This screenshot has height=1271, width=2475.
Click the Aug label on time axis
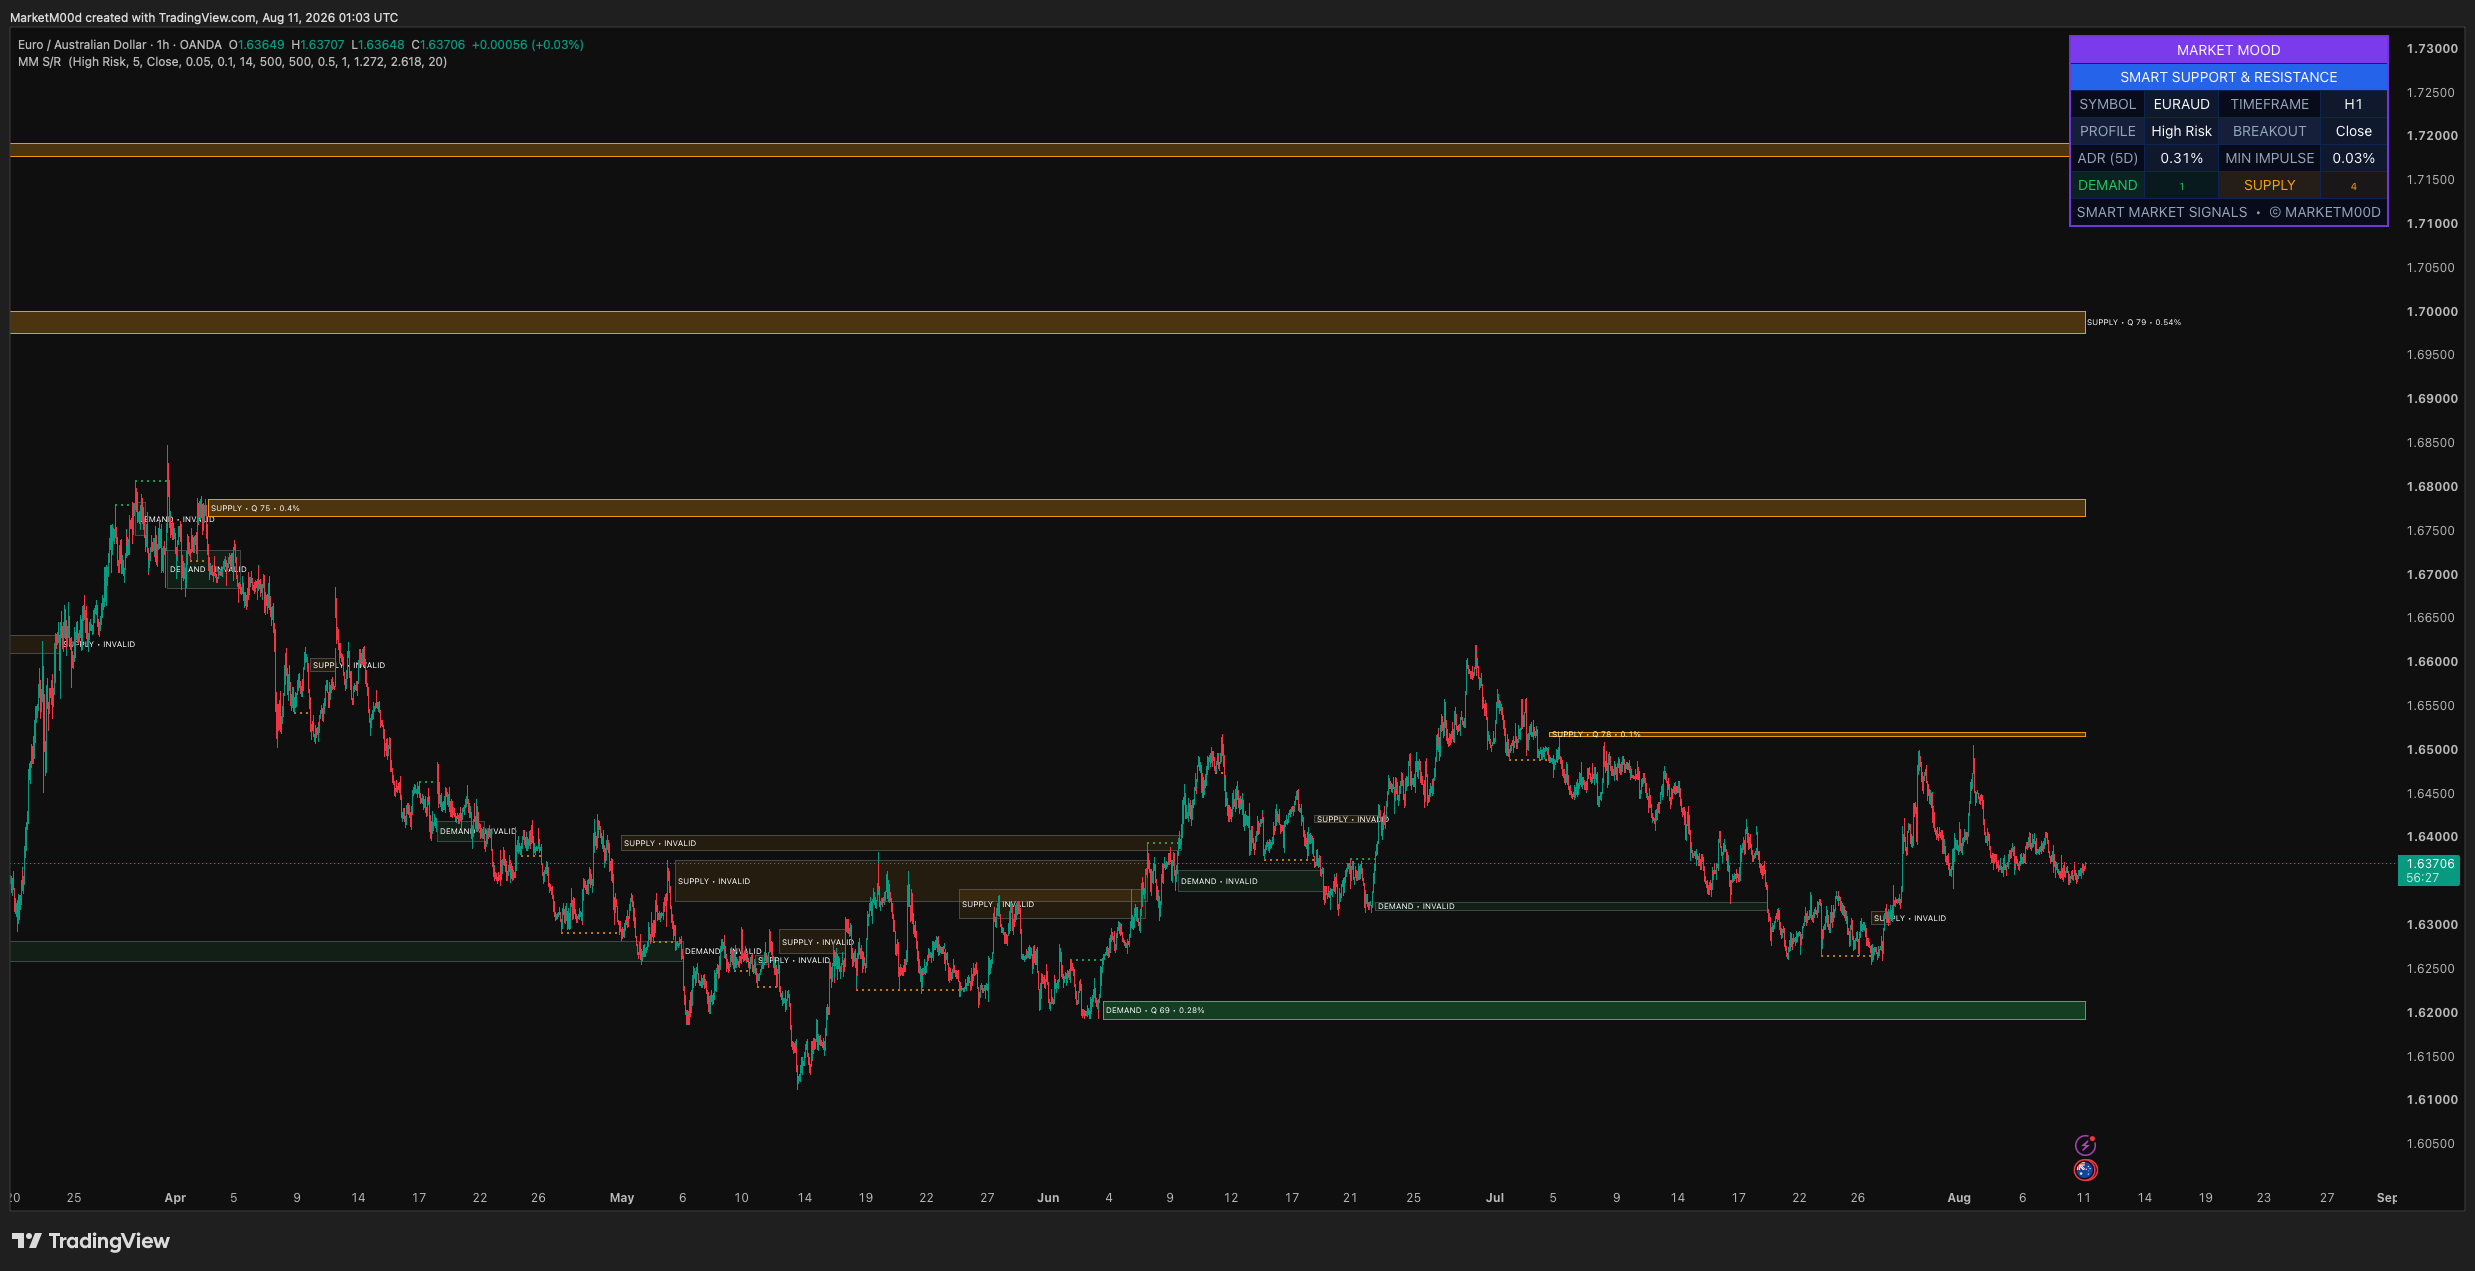pos(1959,1198)
